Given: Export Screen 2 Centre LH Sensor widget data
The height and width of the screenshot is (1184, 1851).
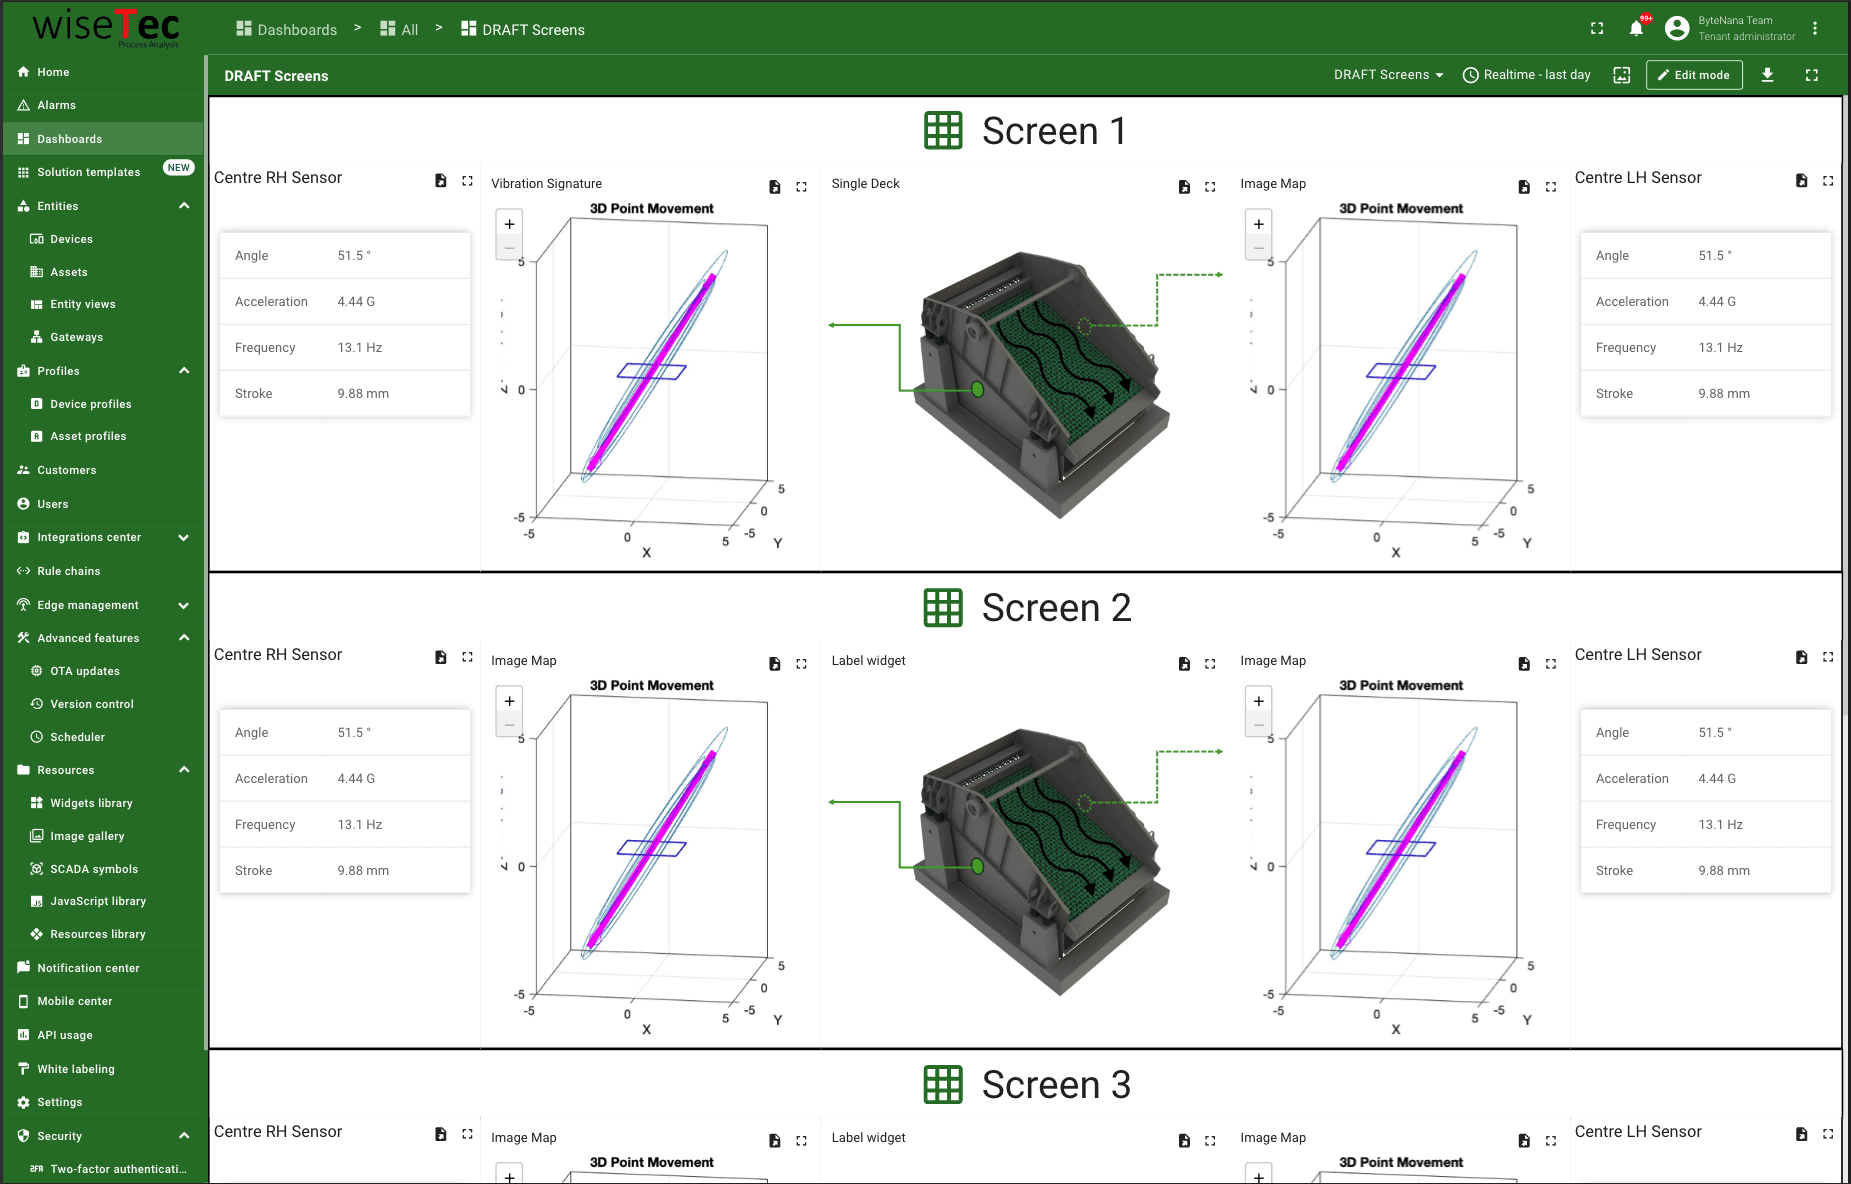Looking at the screenshot, I should 1802,657.
